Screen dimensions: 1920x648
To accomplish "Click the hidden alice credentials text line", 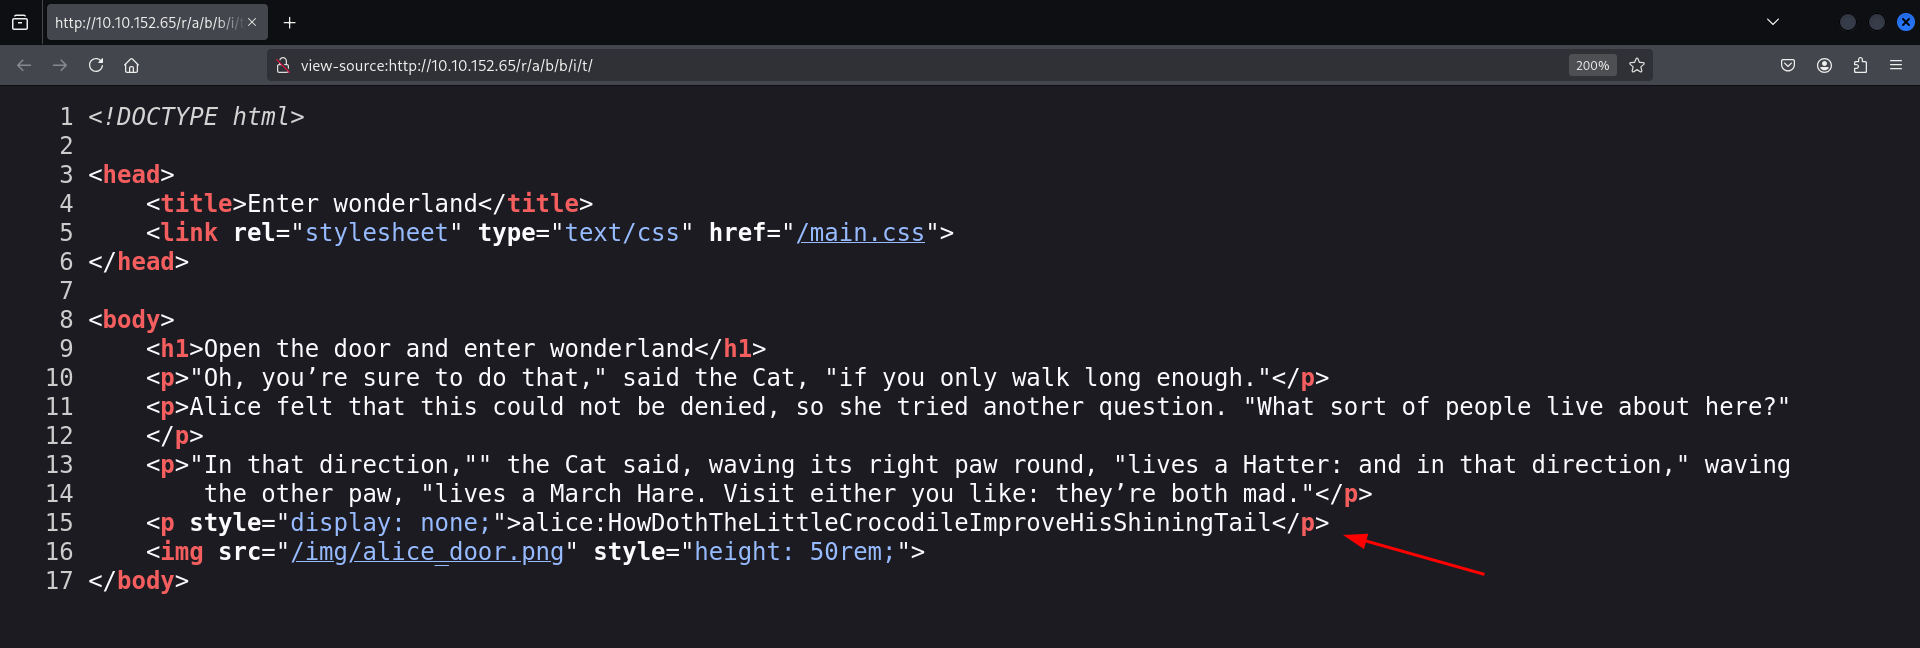I will click(895, 523).
